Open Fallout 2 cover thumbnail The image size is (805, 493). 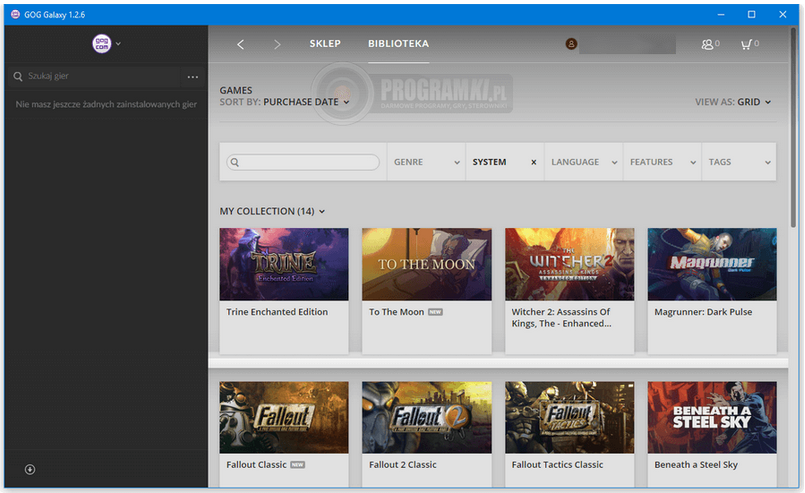tap(427, 417)
